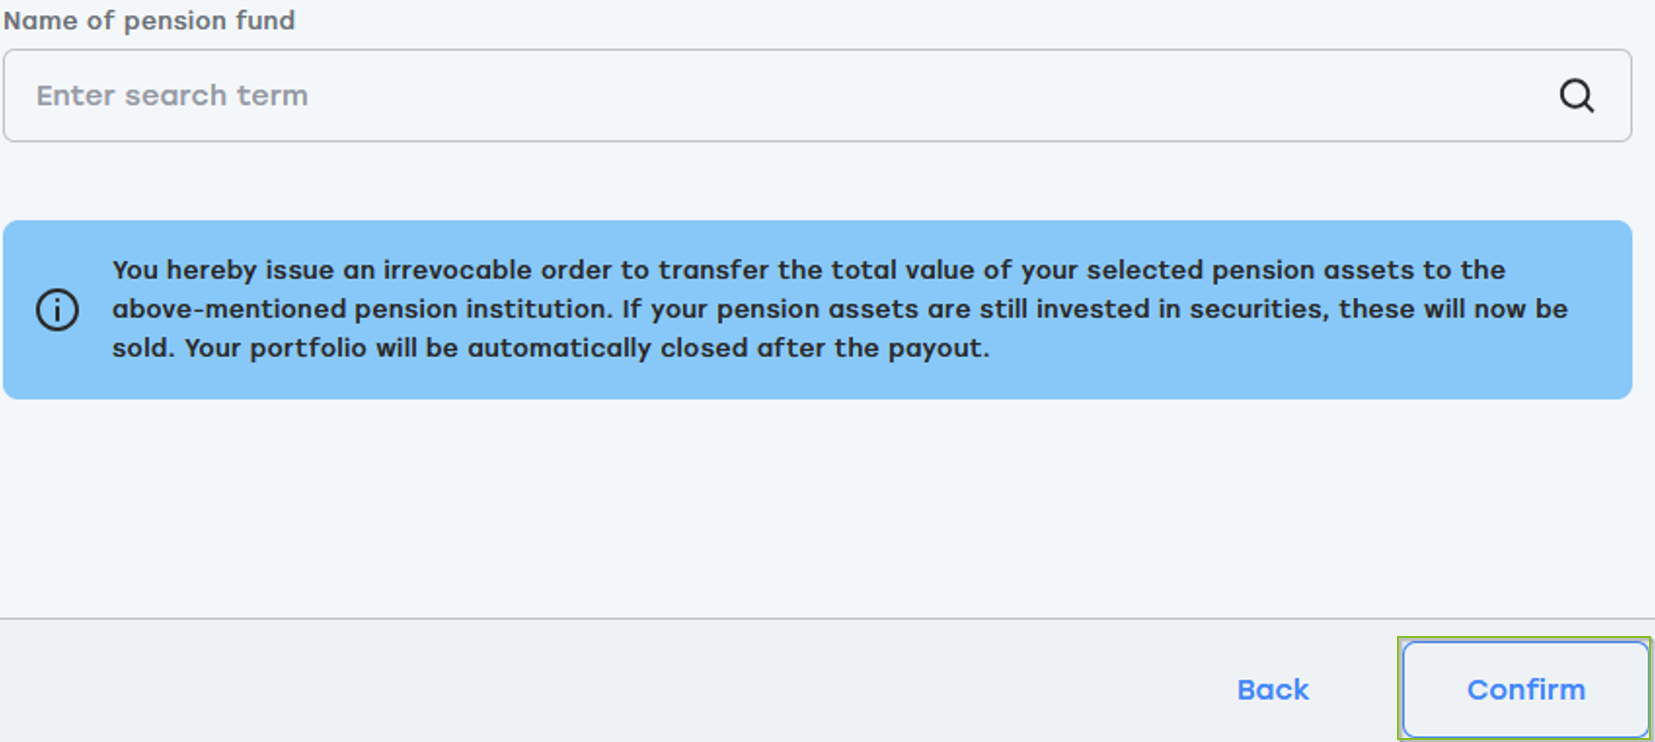Go back using the Back link

coord(1273,689)
